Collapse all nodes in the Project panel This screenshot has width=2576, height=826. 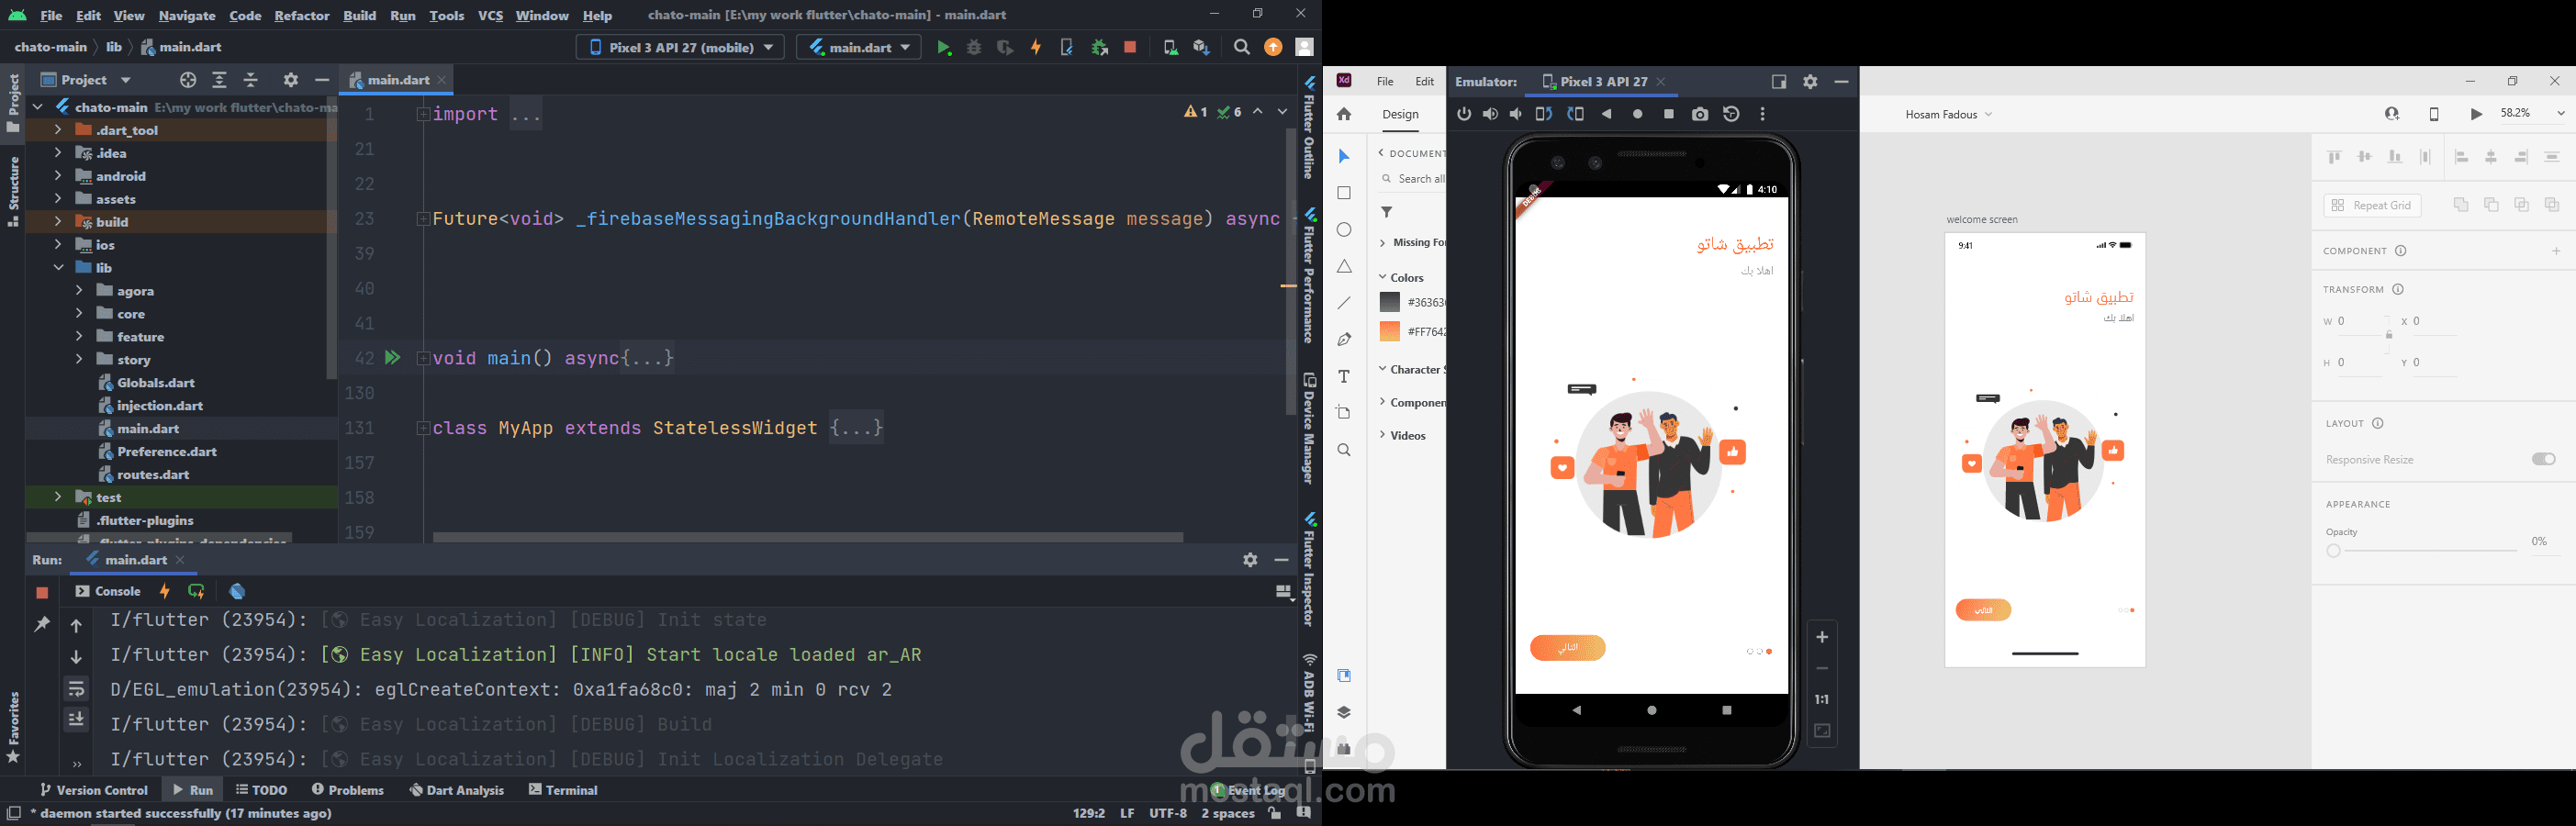coord(252,80)
